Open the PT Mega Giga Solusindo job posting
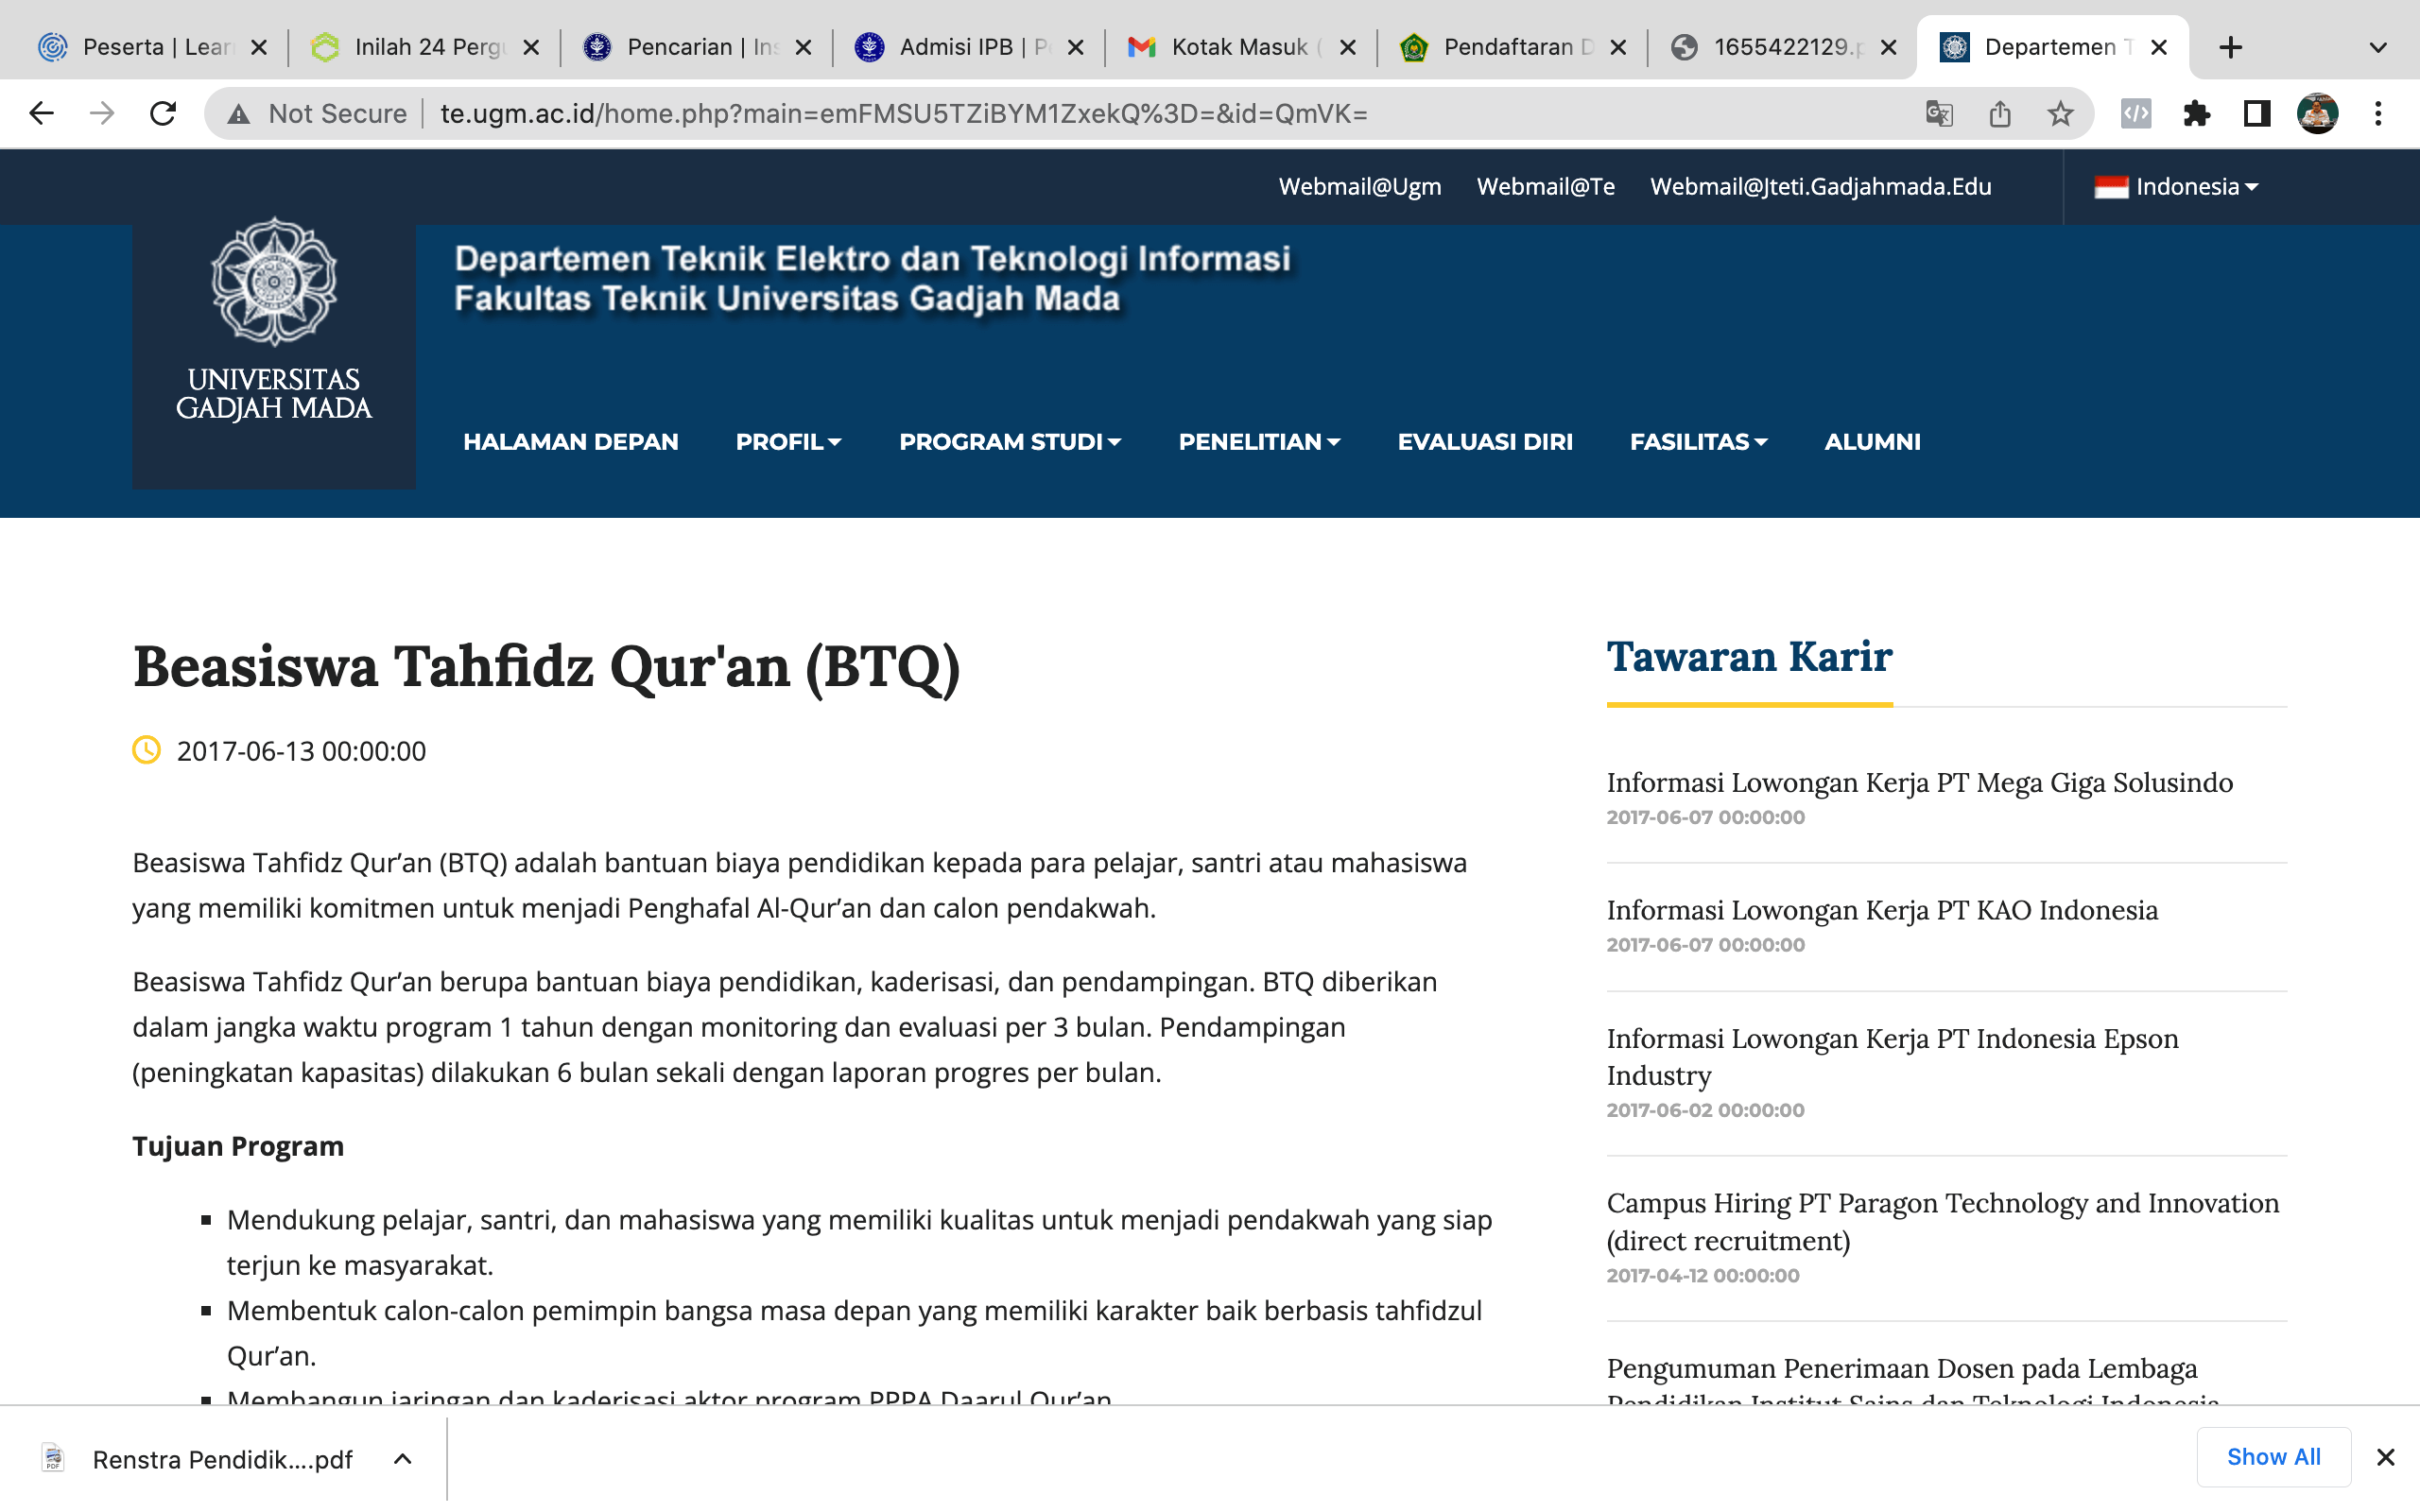2420x1512 pixels. (1919, 783)
